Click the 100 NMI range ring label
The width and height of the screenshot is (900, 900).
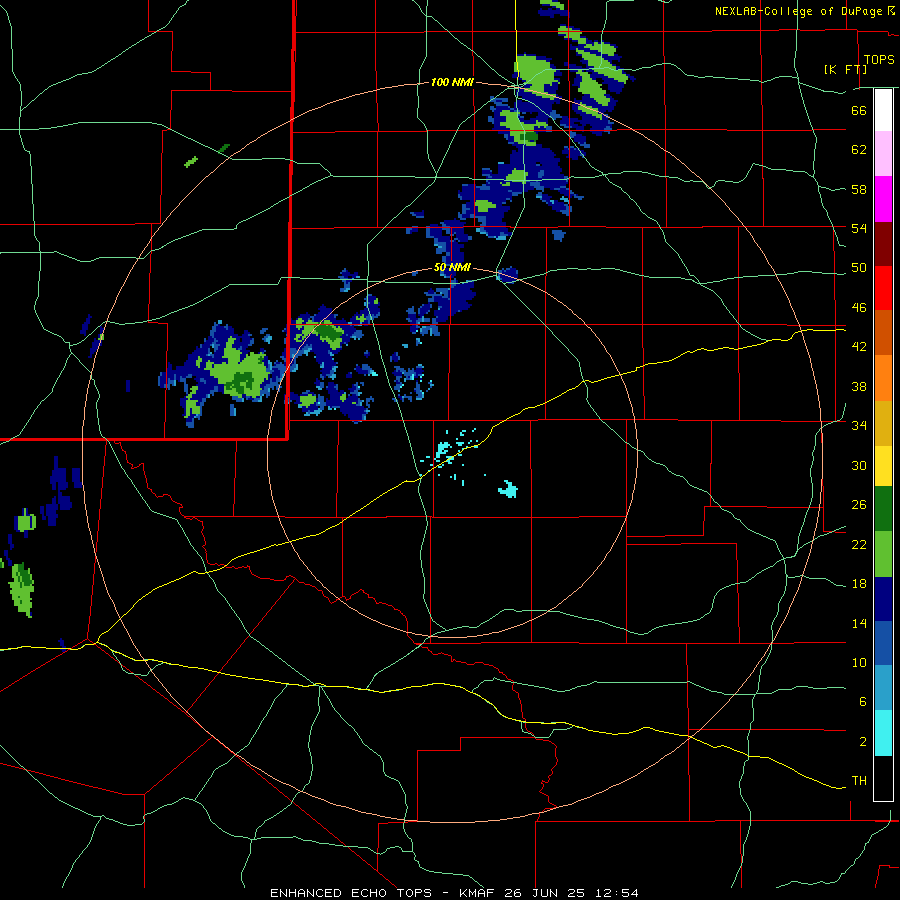pos(452,82)
